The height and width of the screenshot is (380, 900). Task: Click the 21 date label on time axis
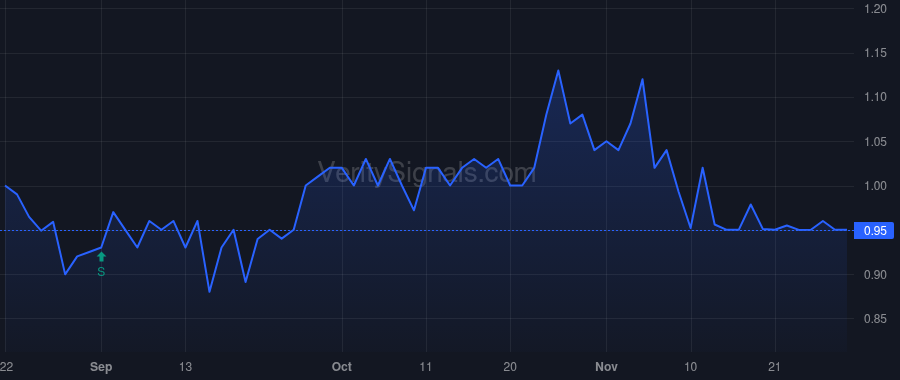tap(774, 367)
